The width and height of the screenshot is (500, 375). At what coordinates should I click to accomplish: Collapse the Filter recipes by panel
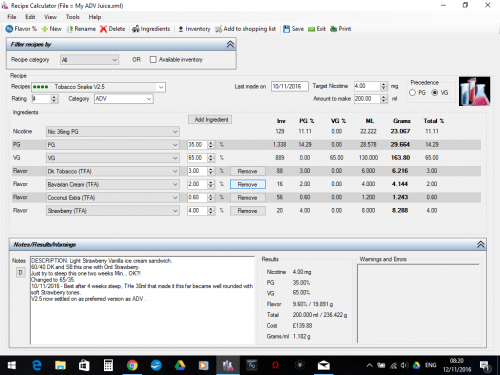pyautogui.click(x=230, y=44)
